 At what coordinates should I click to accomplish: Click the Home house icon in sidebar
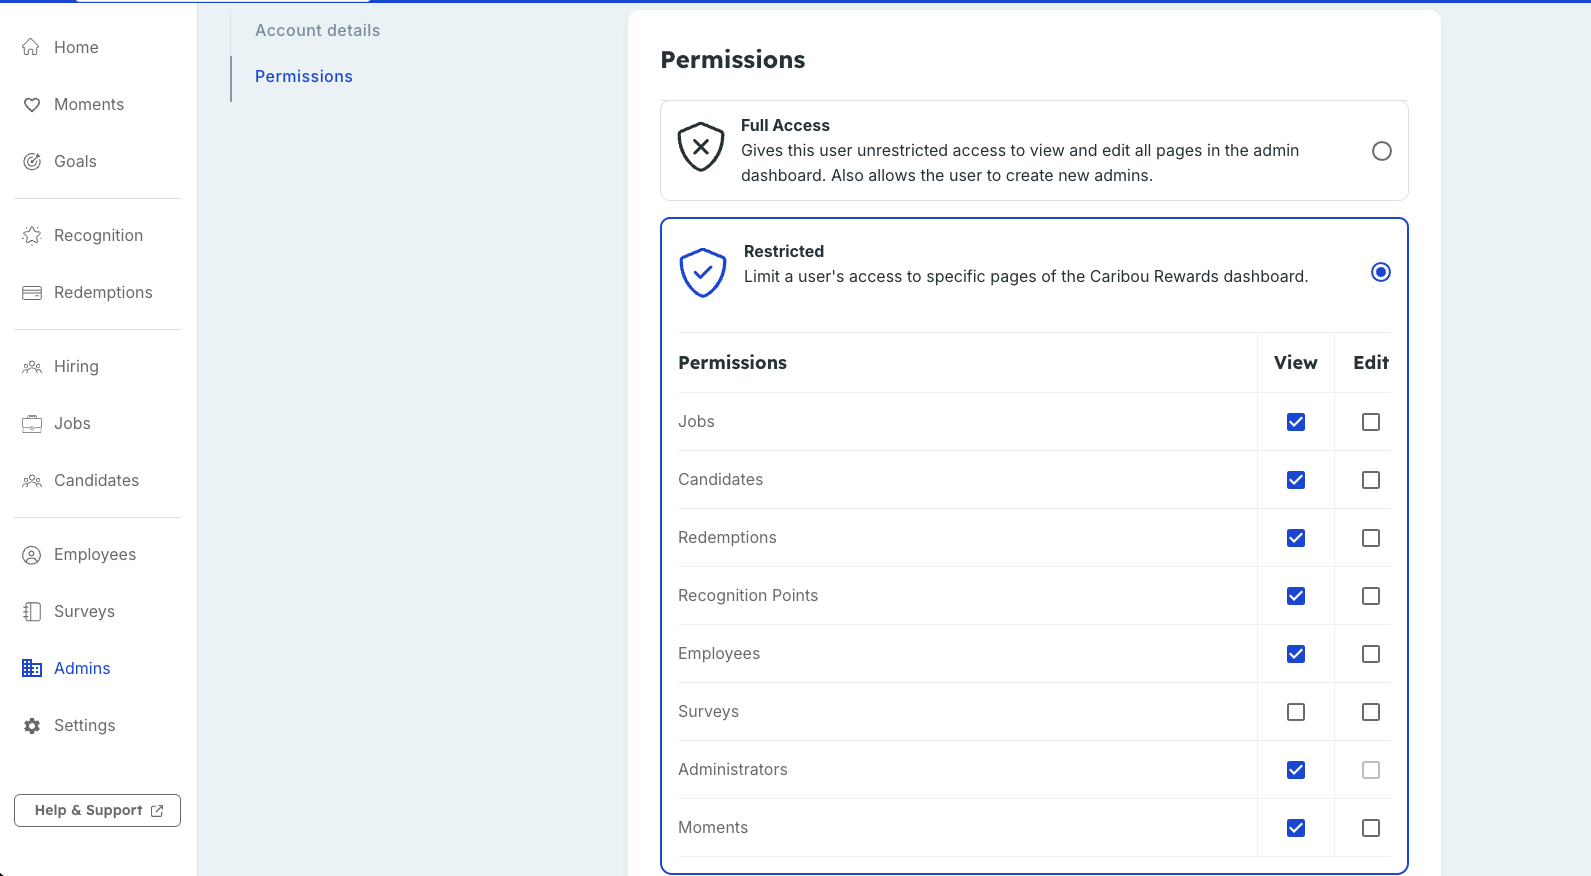click(31, 47)
